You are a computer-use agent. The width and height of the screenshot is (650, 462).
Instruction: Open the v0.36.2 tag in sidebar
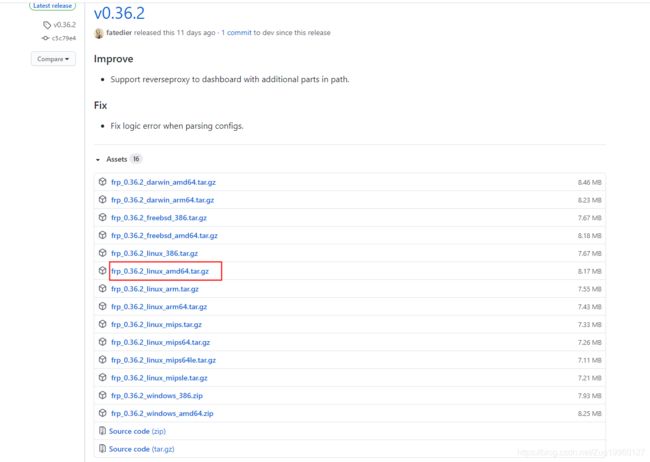click(65, 25)
